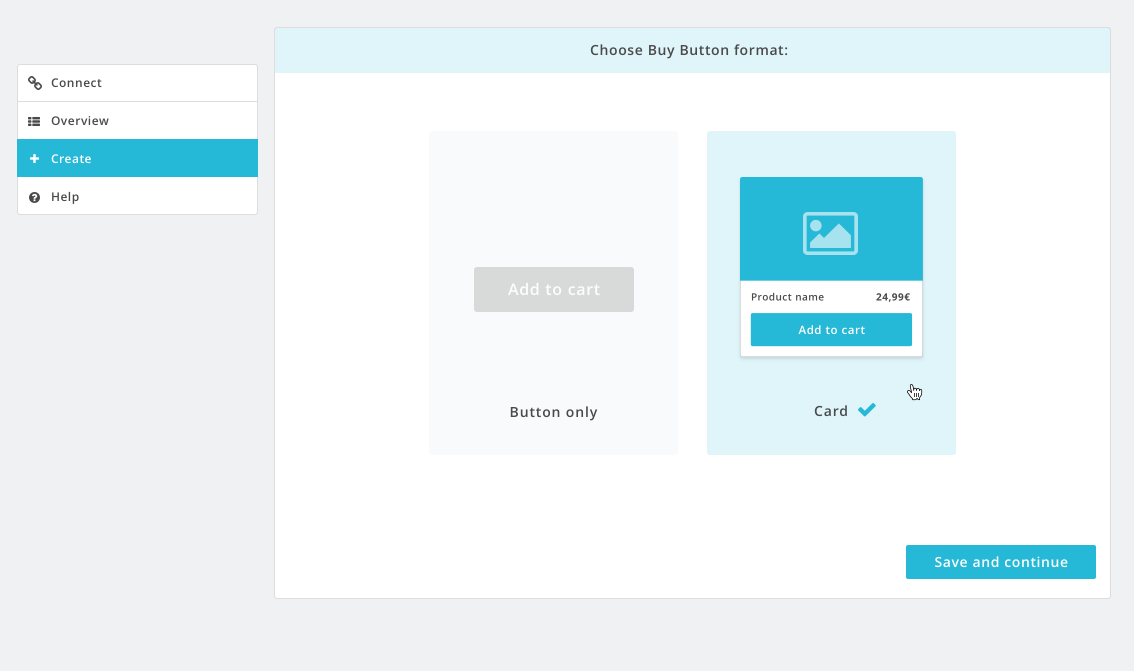Click the image placeholder icon in card preview
This screenshot has height=671, width=1134.
(x=830, y=233)
